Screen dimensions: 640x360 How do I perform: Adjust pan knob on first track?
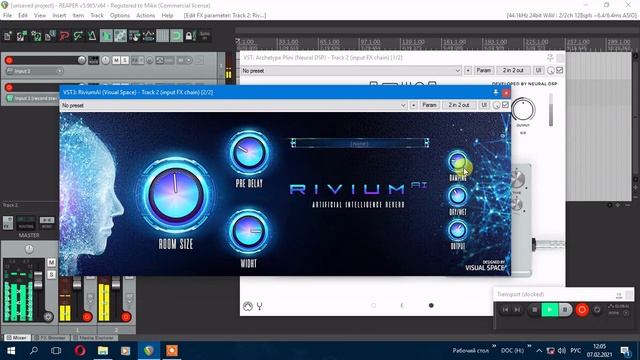[105, 60]
